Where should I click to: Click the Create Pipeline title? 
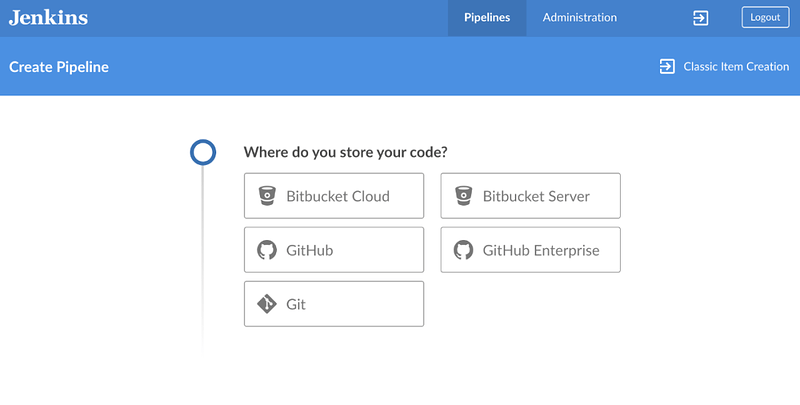[59, 67]
